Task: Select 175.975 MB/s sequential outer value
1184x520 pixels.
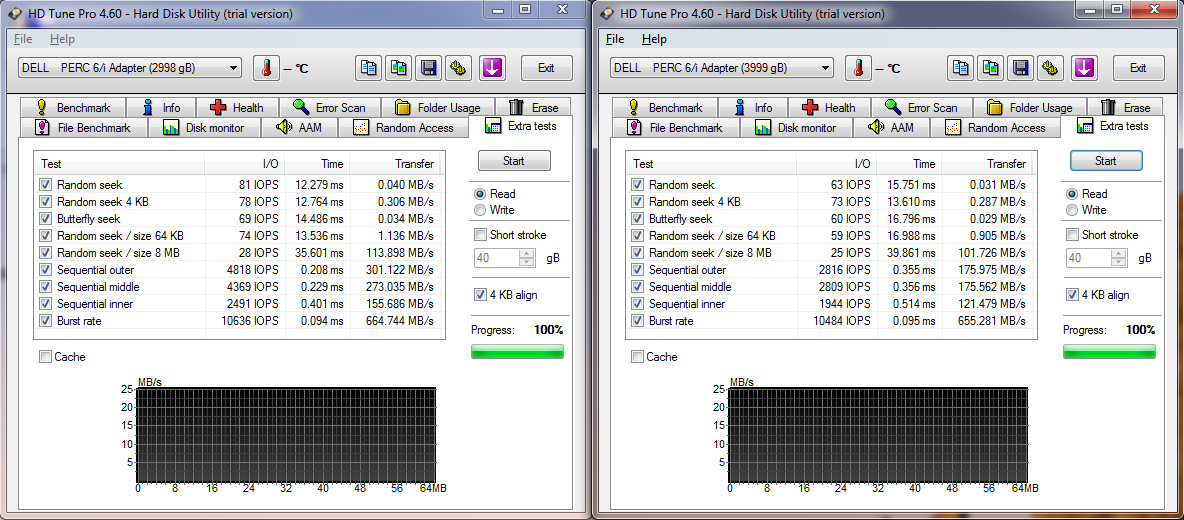Action: pos(994,269)
